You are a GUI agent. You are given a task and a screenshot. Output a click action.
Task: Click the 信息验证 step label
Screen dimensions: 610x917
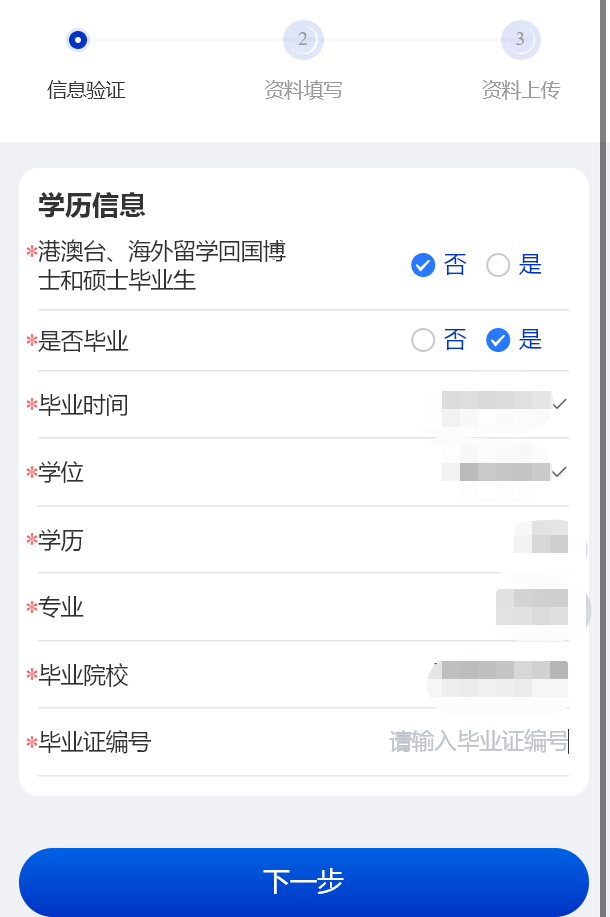[86, 90]
